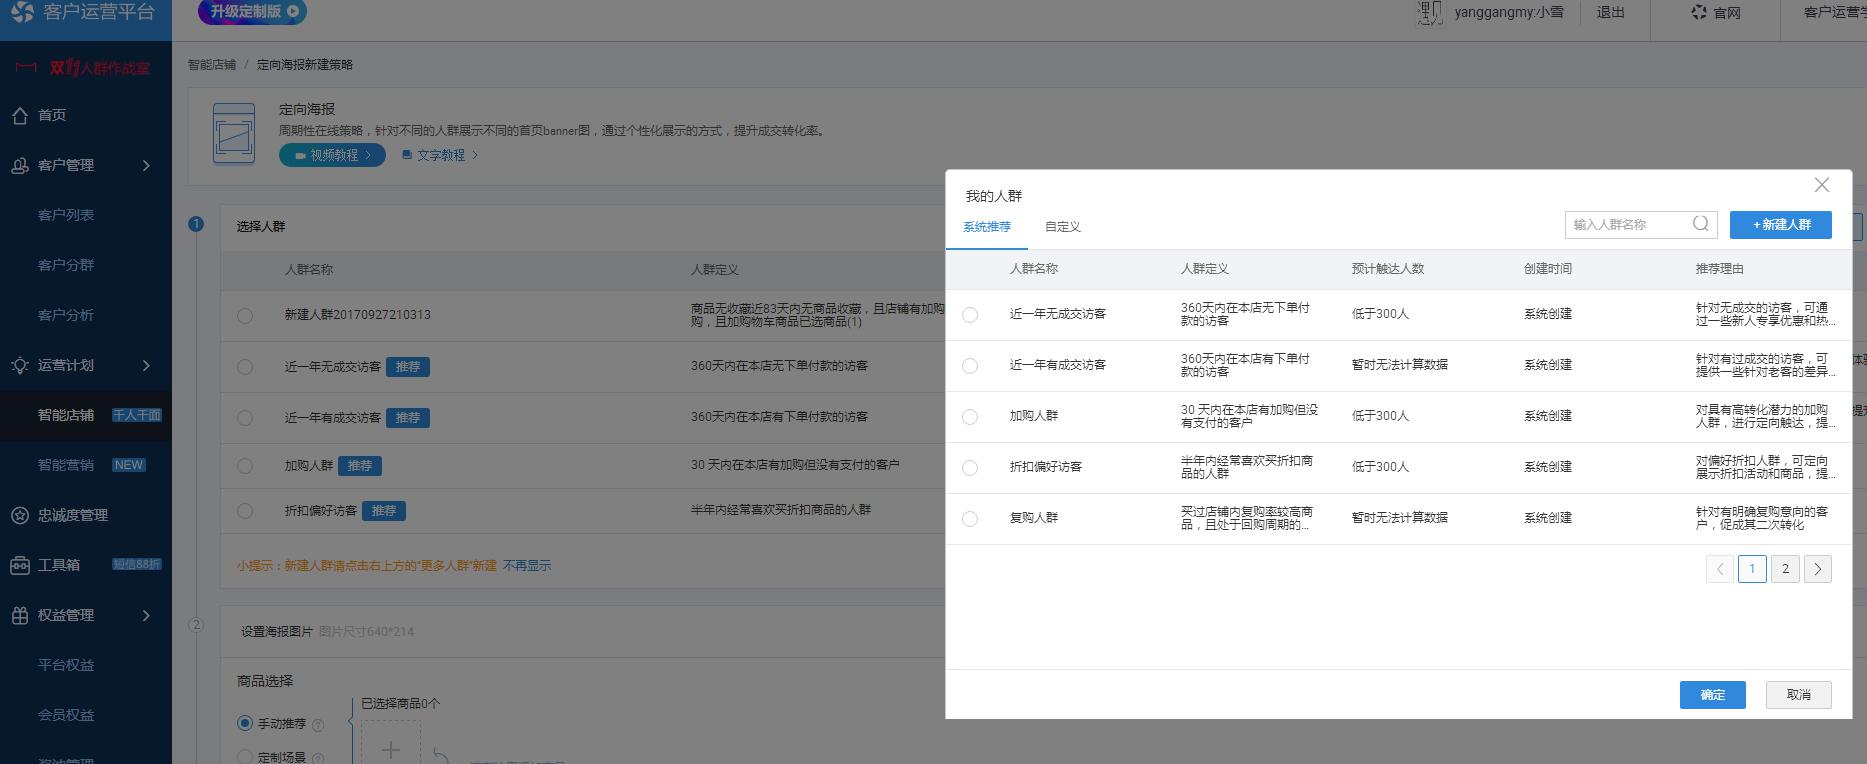This screenshot has width=1867, height=764.
Task: Open 平台权益 in sidebar
Action: pos(66,665)
